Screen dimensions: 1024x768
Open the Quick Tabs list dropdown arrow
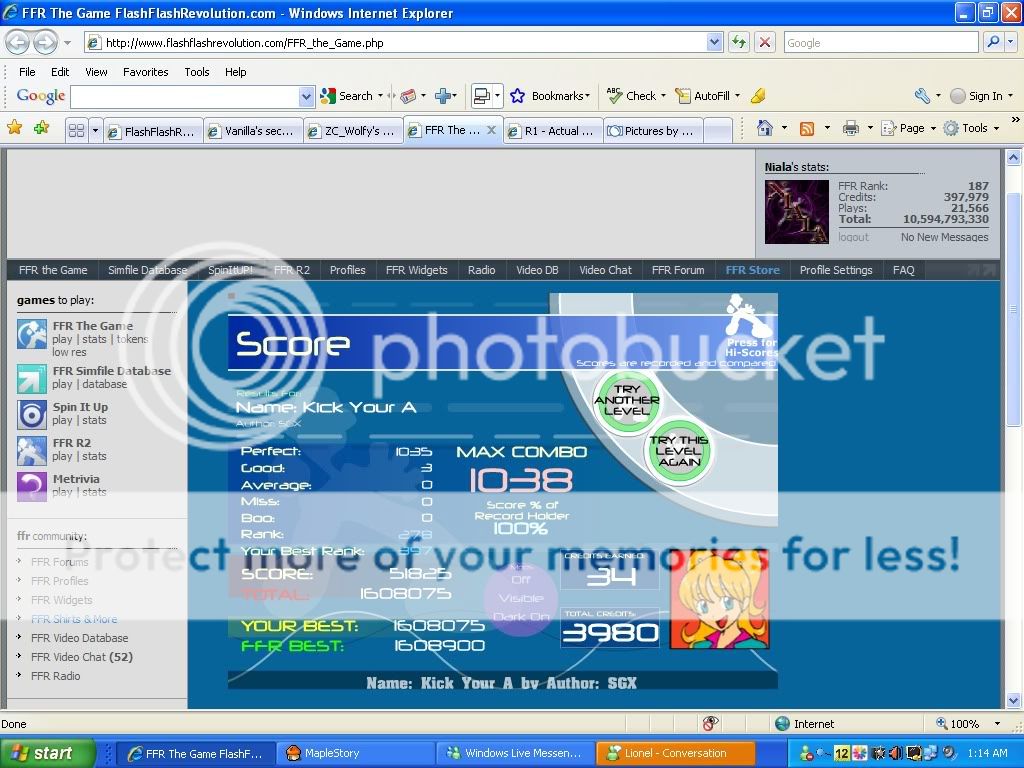96,130
